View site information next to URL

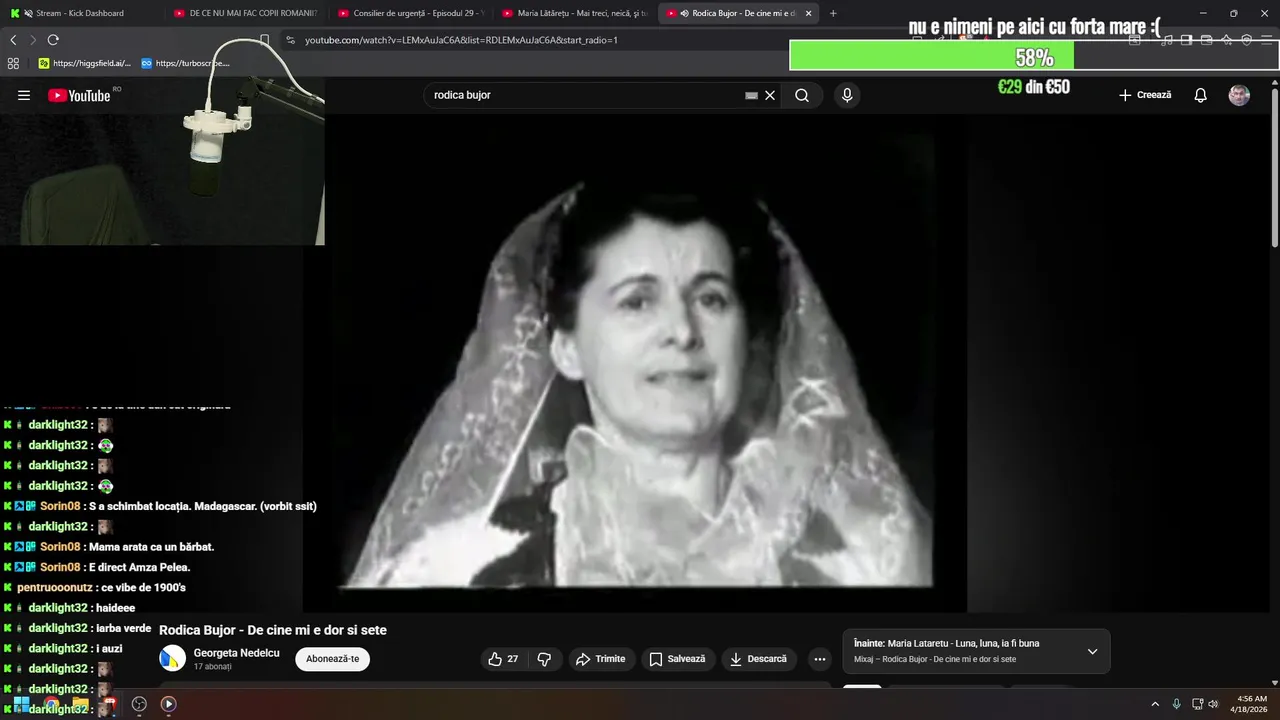[x=290, y=40]
